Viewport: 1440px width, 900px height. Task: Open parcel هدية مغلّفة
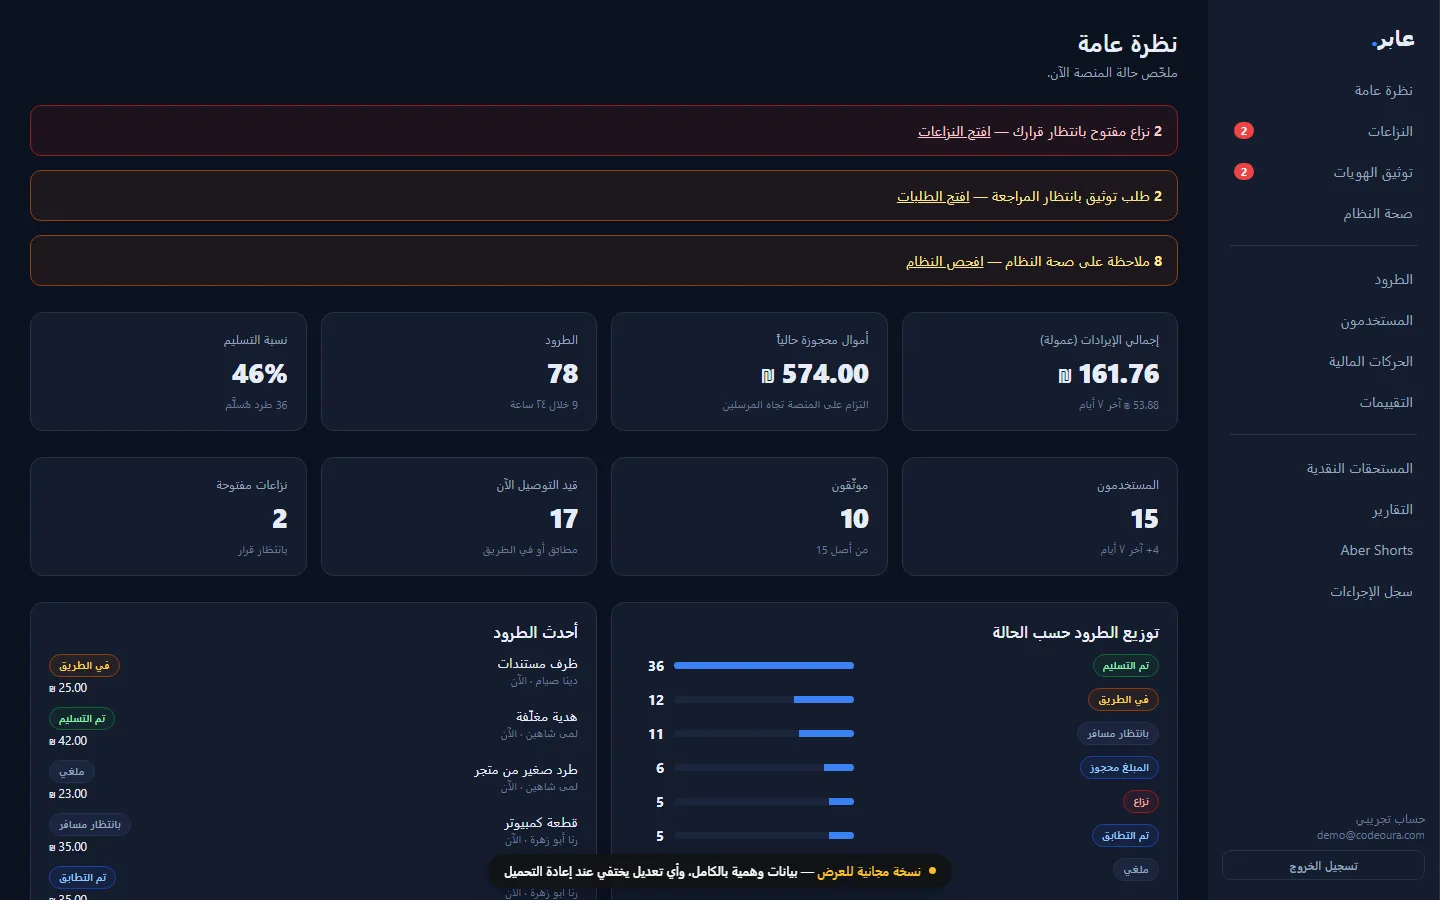(x=546, y=717)
